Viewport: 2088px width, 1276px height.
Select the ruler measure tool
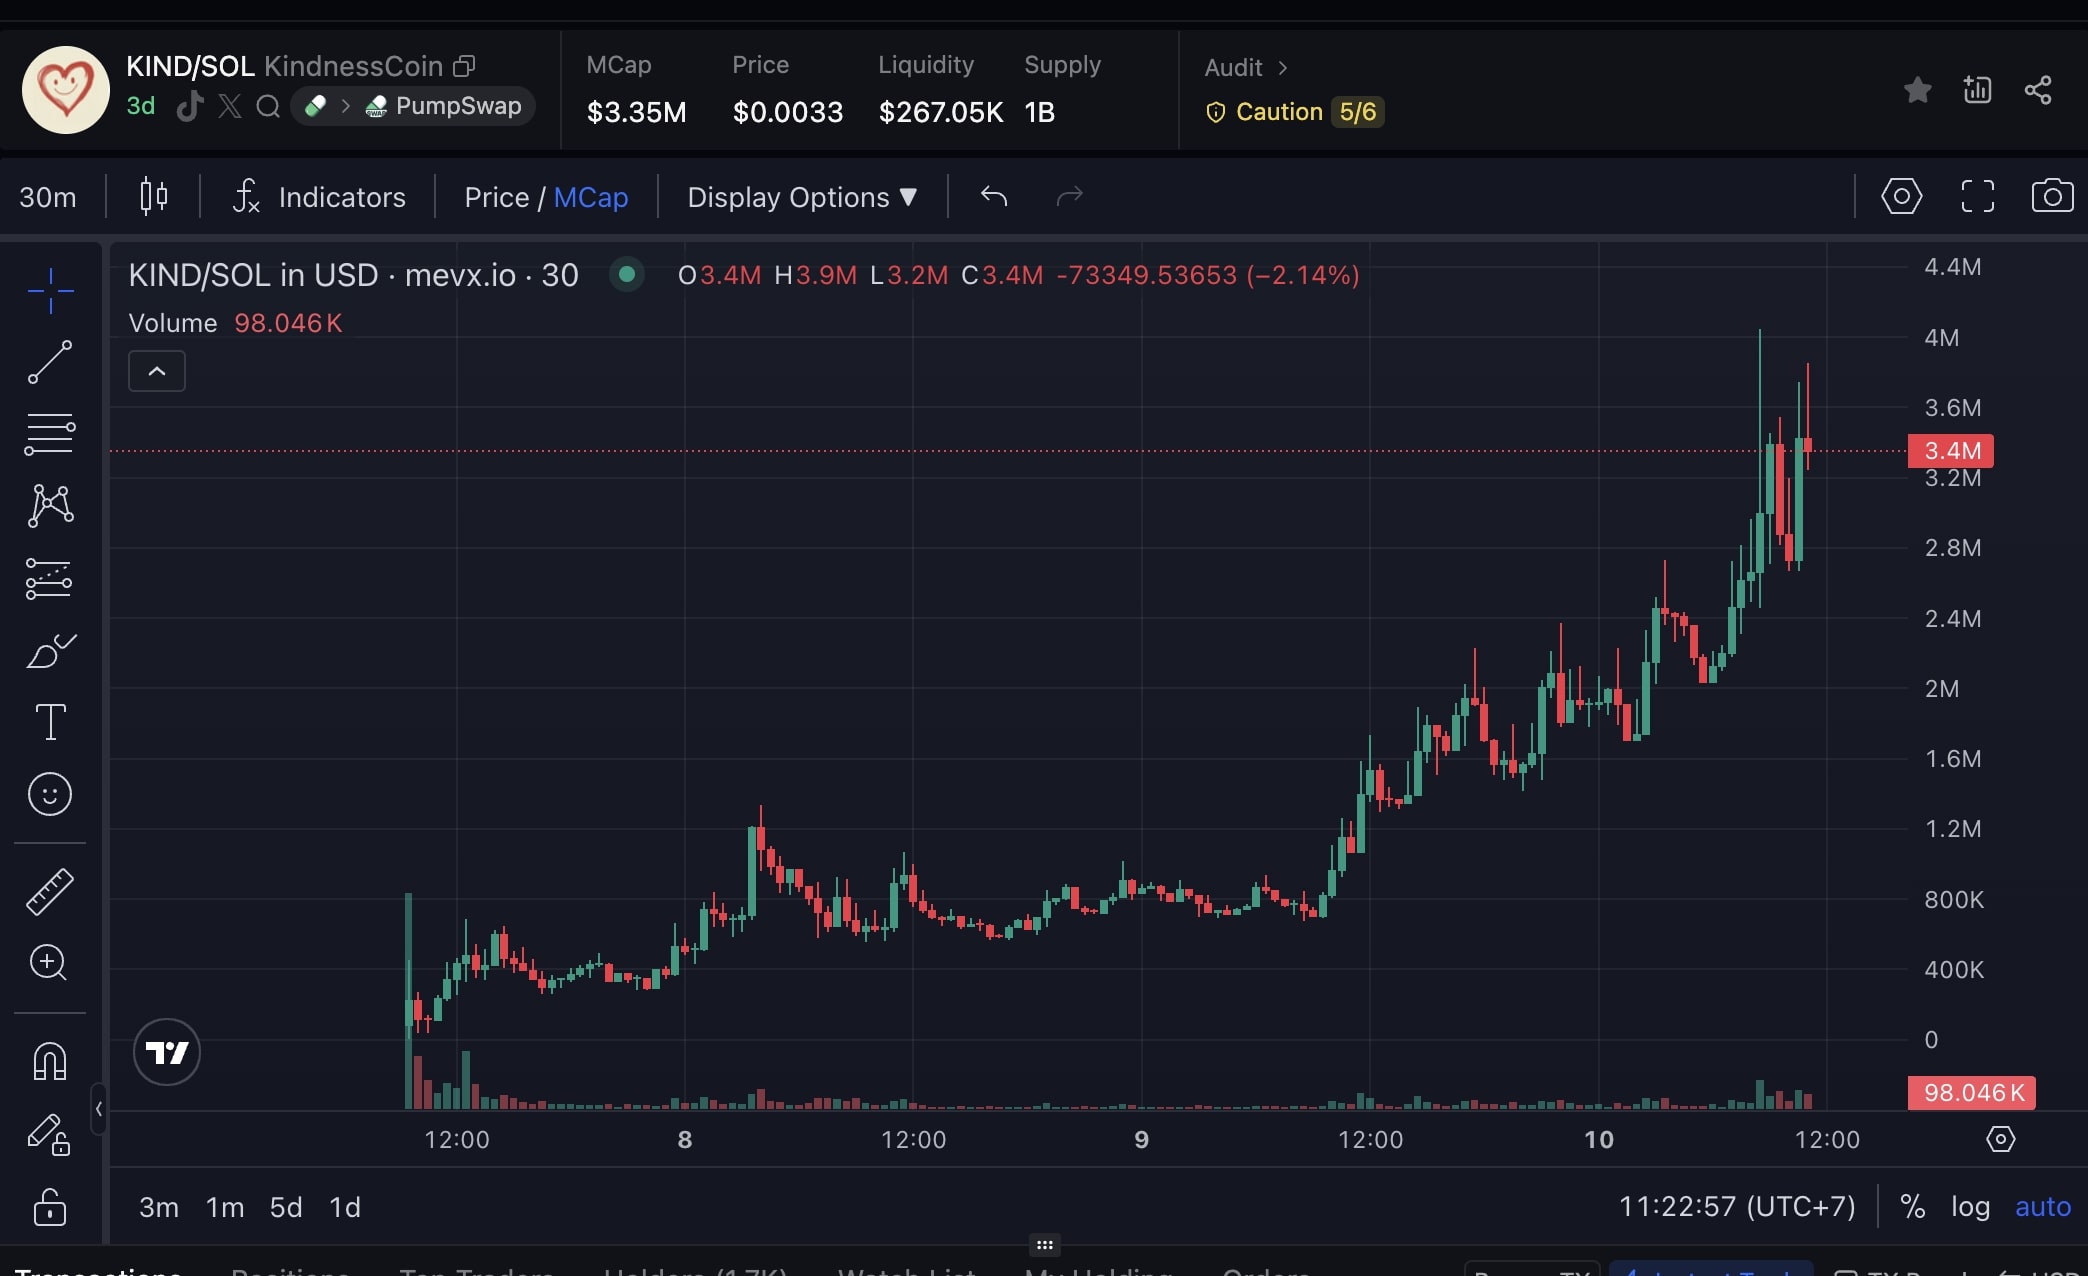point(50,891)
